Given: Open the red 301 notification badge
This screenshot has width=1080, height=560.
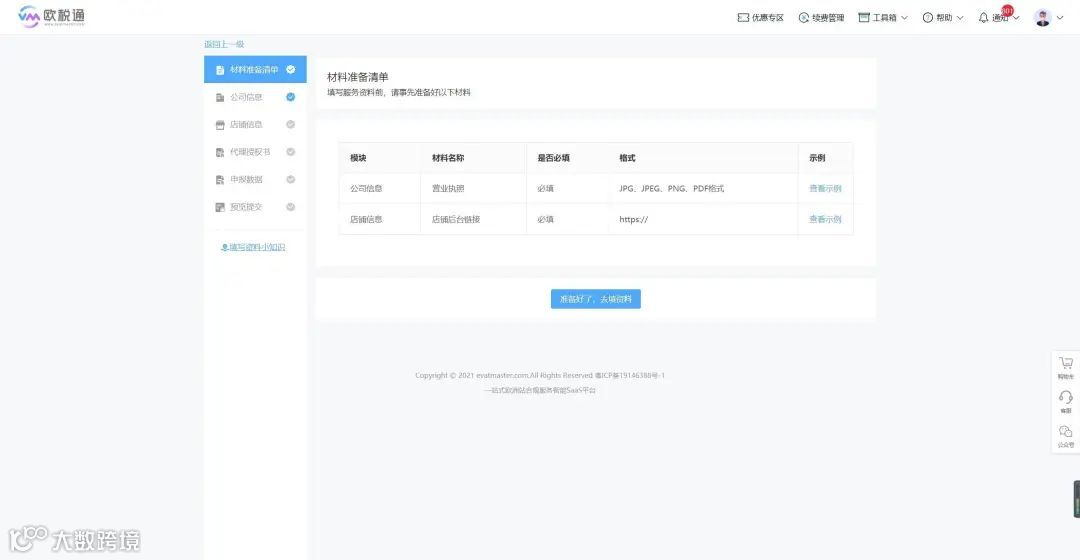Looking at the screenshot, I should coord(1008,10).
